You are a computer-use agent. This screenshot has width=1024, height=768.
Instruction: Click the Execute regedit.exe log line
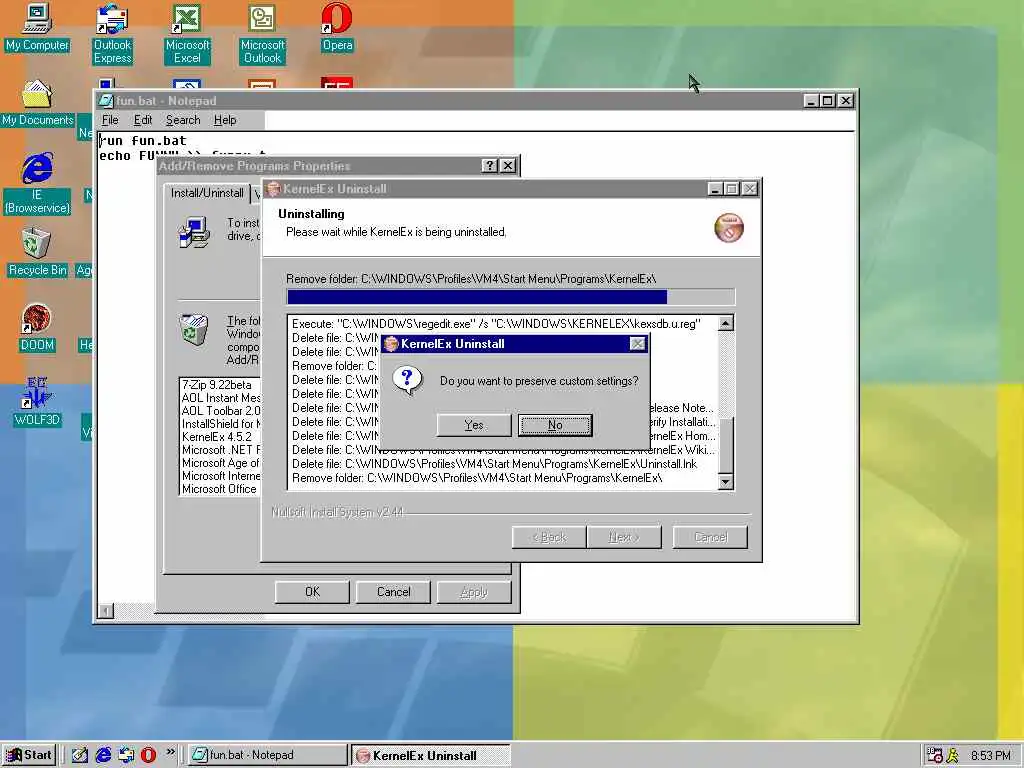click(x=496, y=323)
